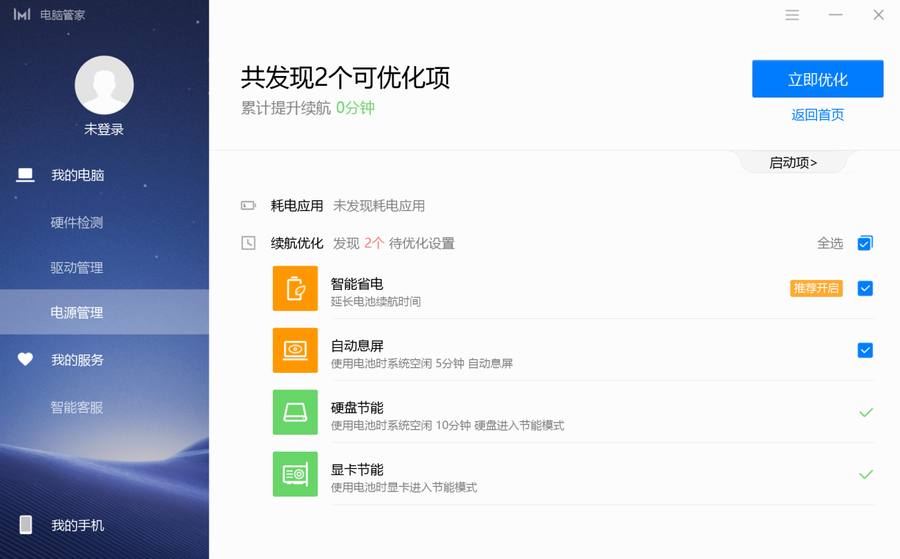
Task: Toggle the 全选 select-all checkbox
Action: coord(865,243)
